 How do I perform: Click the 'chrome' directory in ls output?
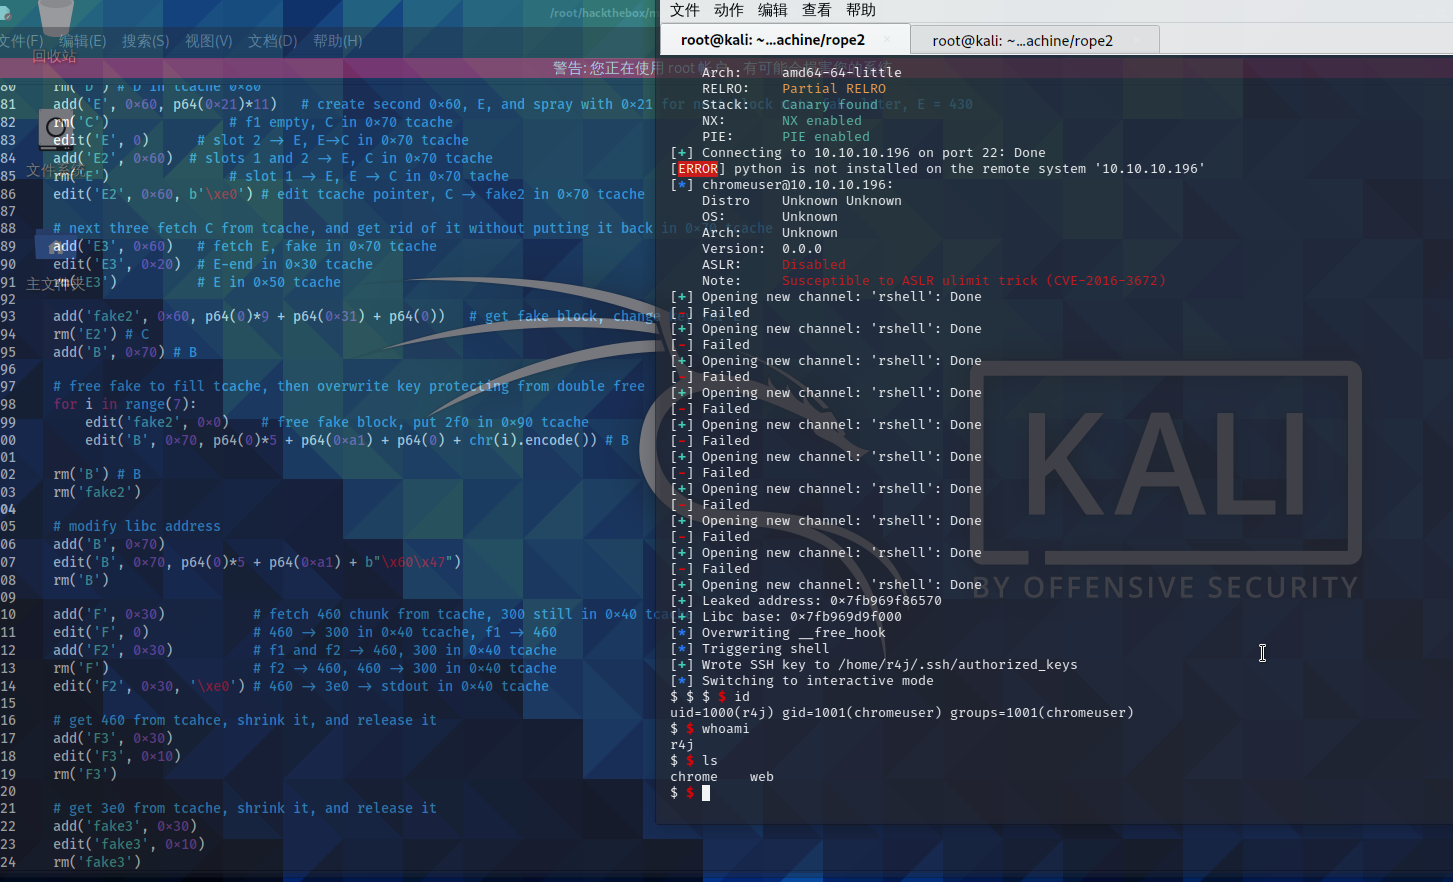[694, 777]
